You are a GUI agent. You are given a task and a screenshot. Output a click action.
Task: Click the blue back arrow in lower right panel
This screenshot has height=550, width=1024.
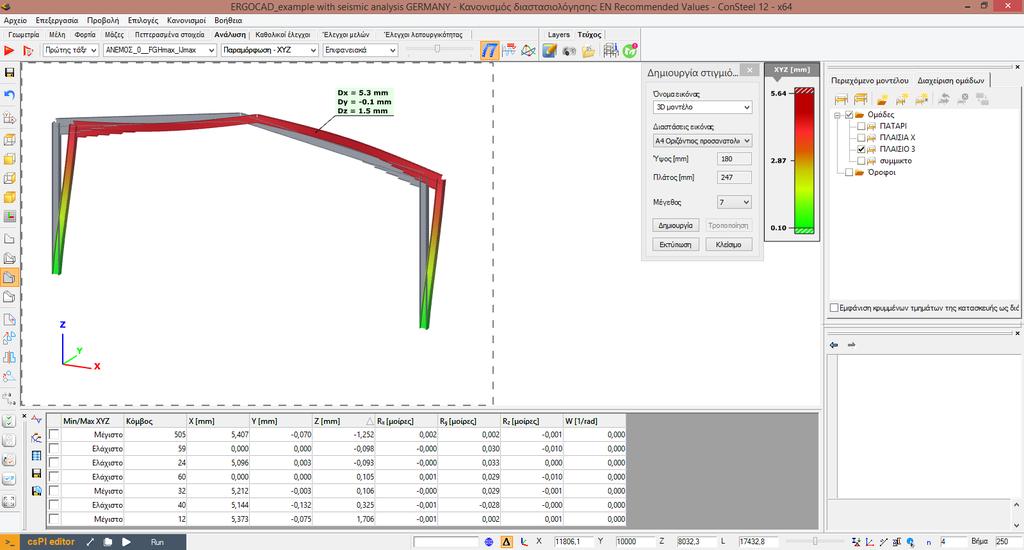[x=834, y=345]
